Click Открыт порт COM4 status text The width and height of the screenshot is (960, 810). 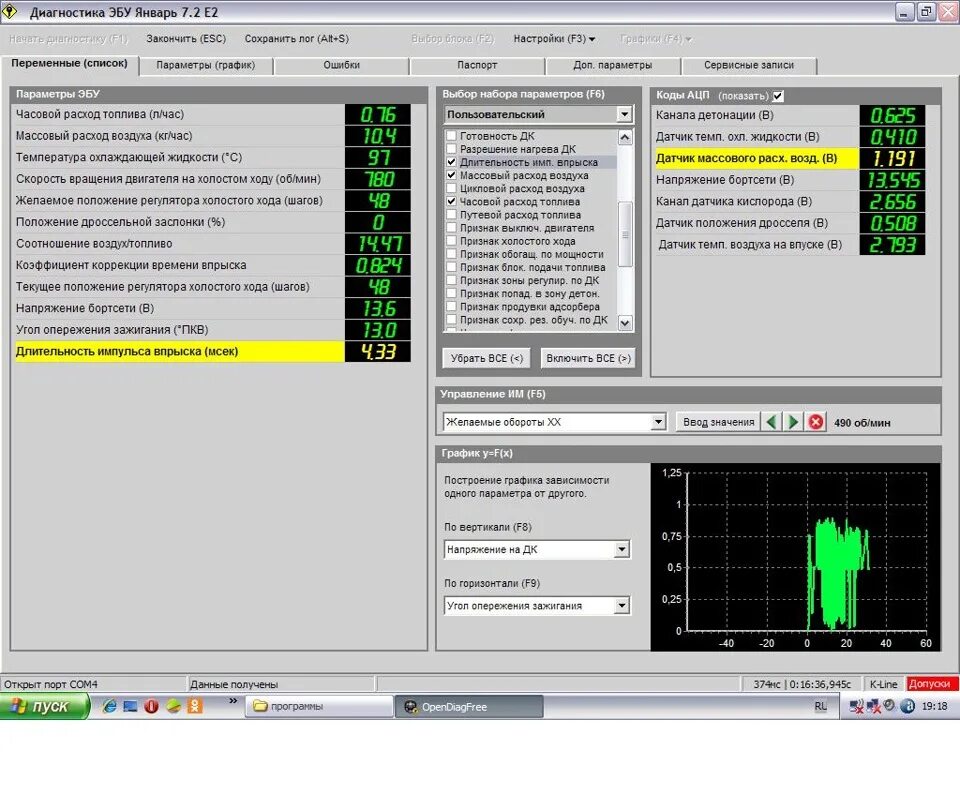[x=51, y=684]
